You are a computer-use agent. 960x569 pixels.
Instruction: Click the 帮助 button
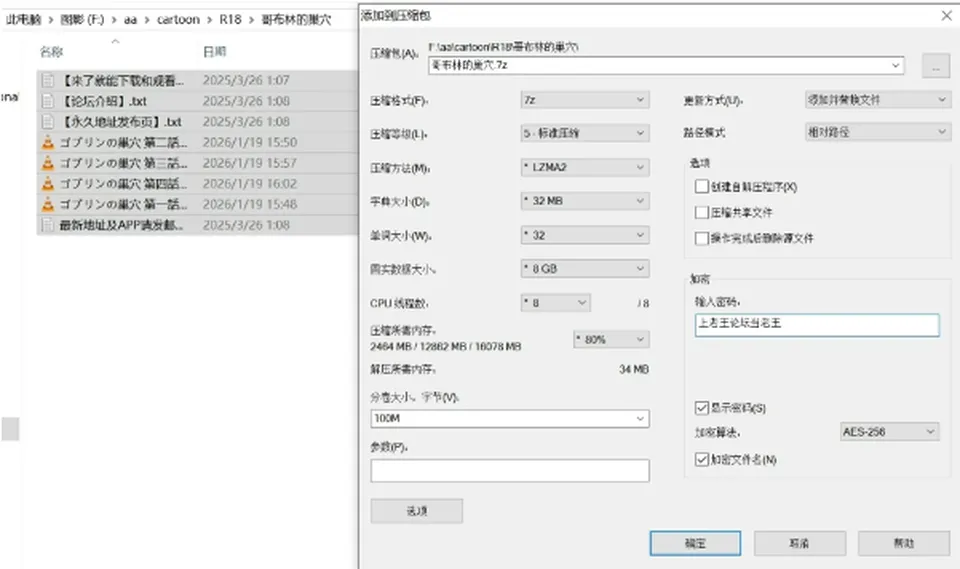[x=904, y=543]
